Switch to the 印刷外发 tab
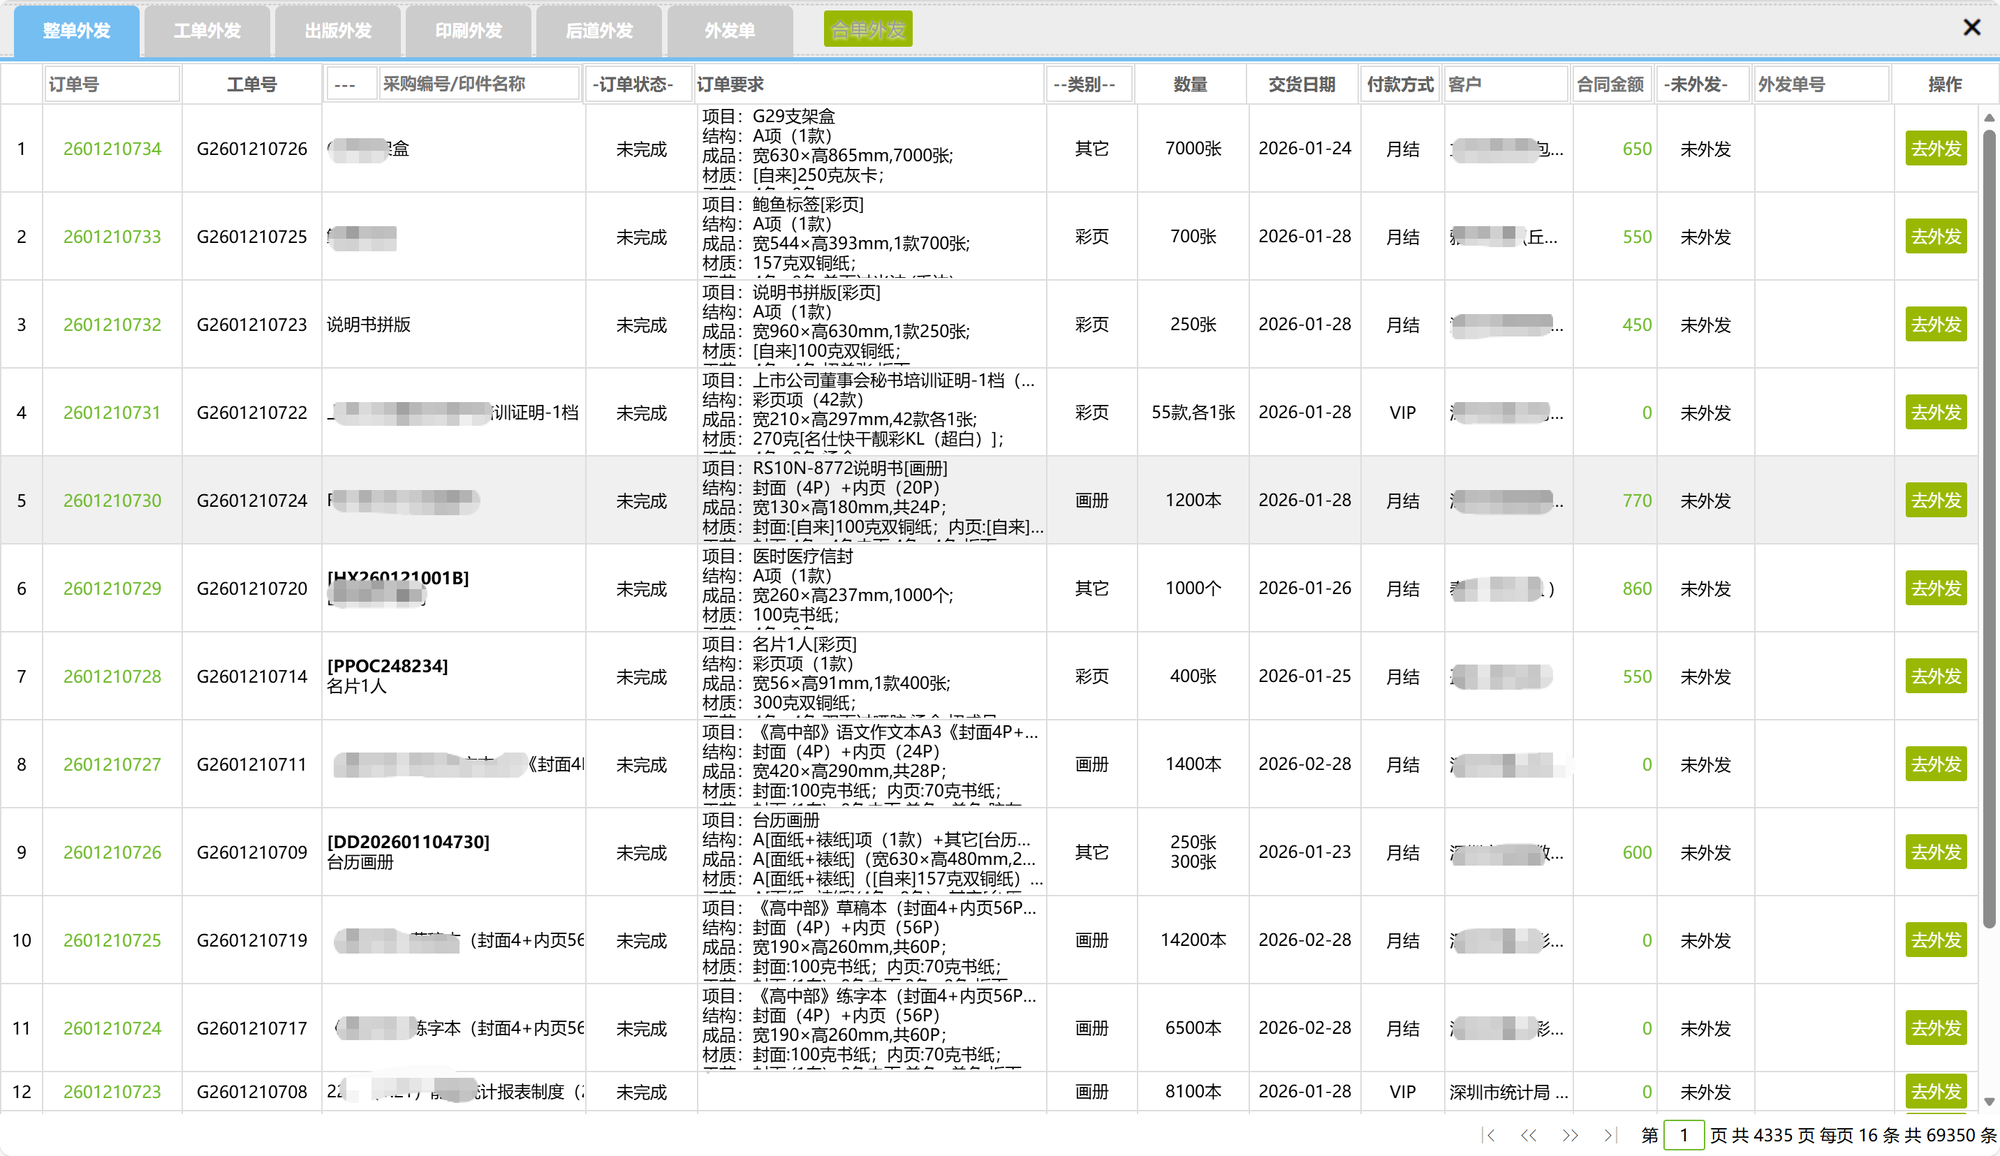 (x=468, y=31)
